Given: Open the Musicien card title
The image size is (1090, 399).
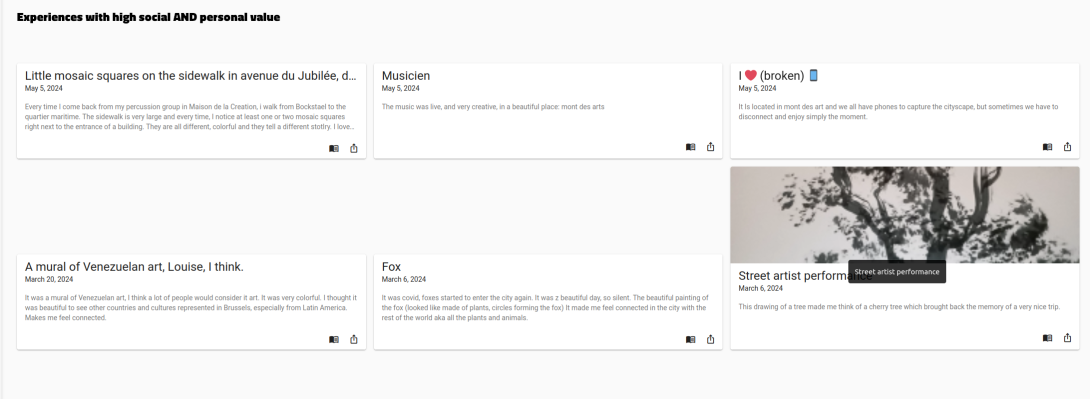Looking at the screenshot, I should pos(406,76).
